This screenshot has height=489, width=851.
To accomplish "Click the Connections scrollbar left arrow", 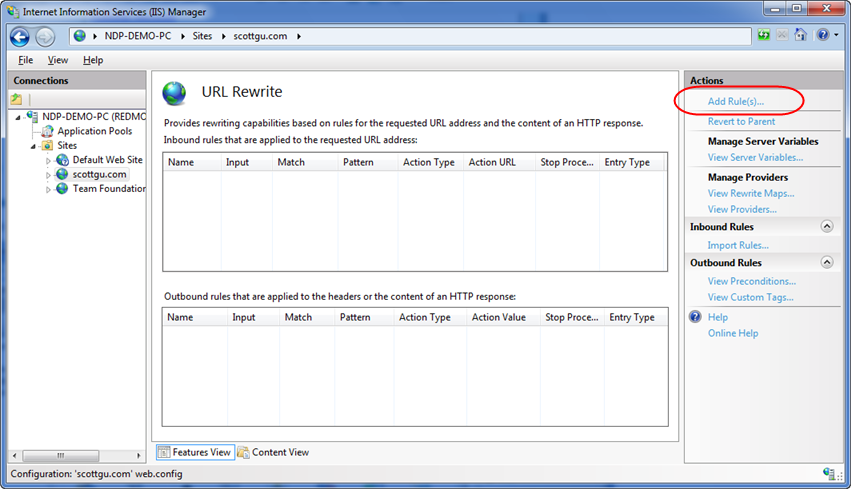I will coord(15,455).
